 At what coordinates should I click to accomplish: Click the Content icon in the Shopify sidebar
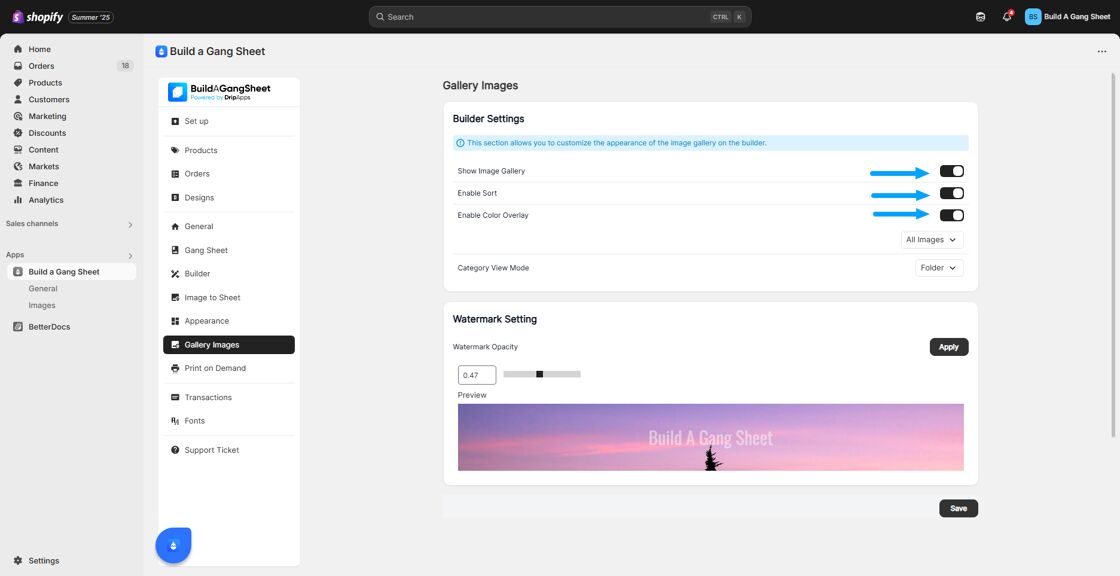[18, 149]
